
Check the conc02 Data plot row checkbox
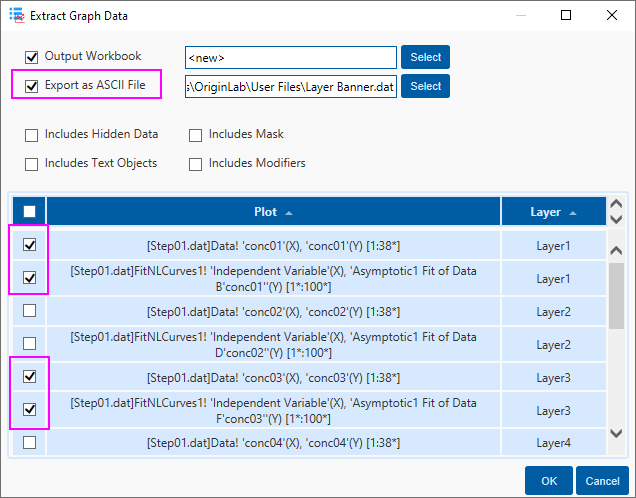[x=29, y=311]
